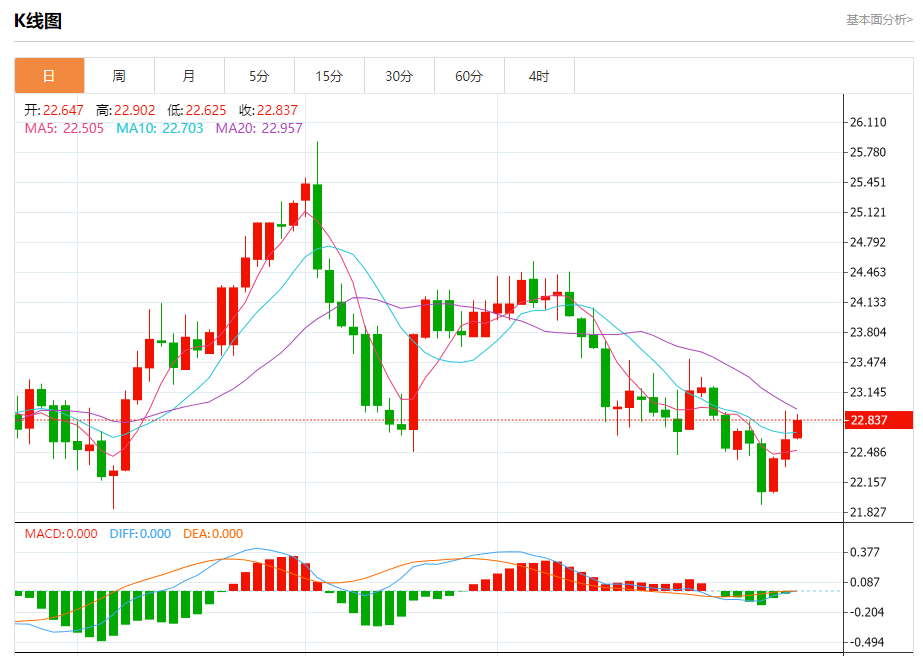
Task: Click the MA20 22.957 indicator label
Action: [x=259, y=128]
